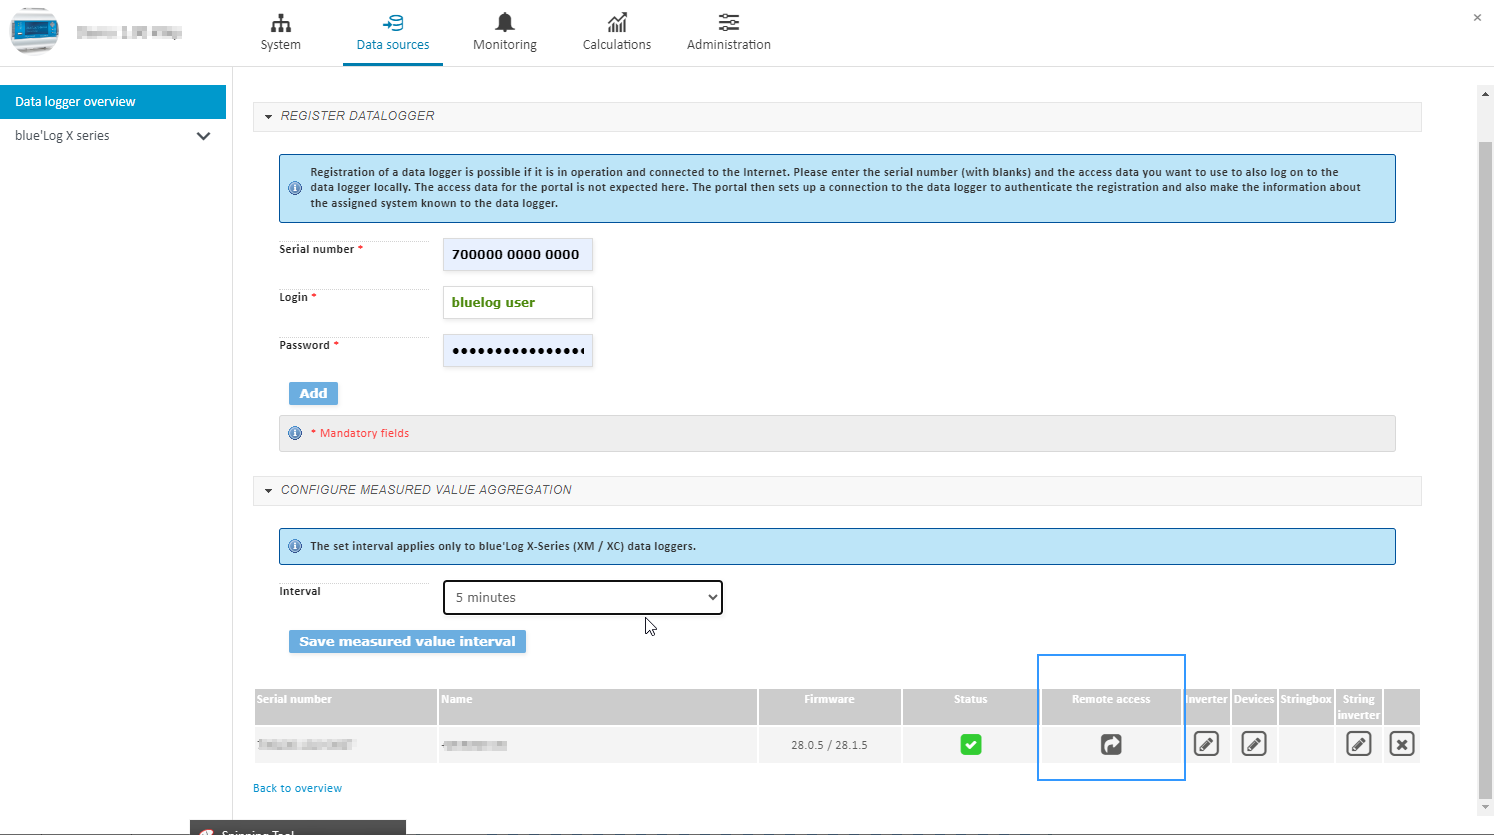Click the data logger device thumbnail
This screenshot has height=835, width=1494.
pos(35,31)
